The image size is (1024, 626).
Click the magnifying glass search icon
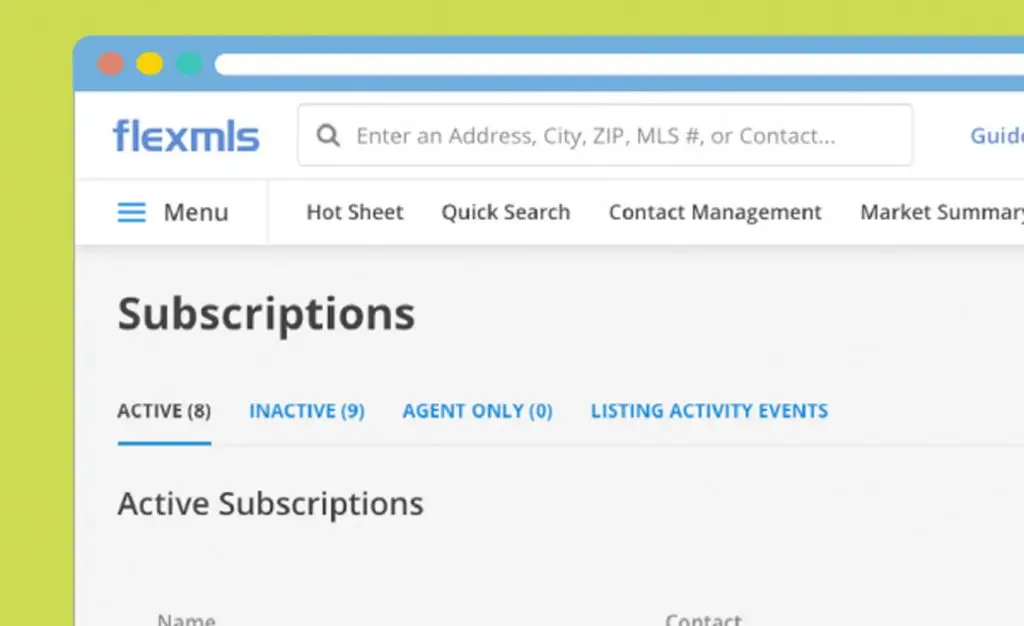click(x=328, y=136)
